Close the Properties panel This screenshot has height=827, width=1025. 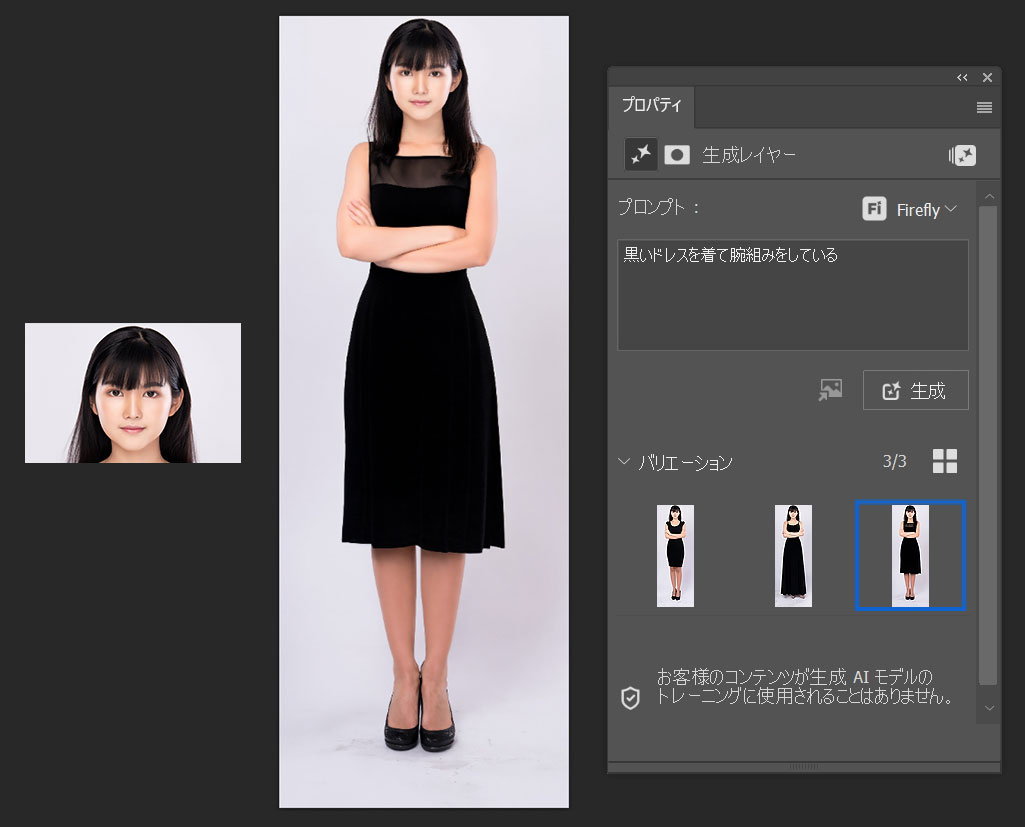pyautogui.click(x=987, y=78)
